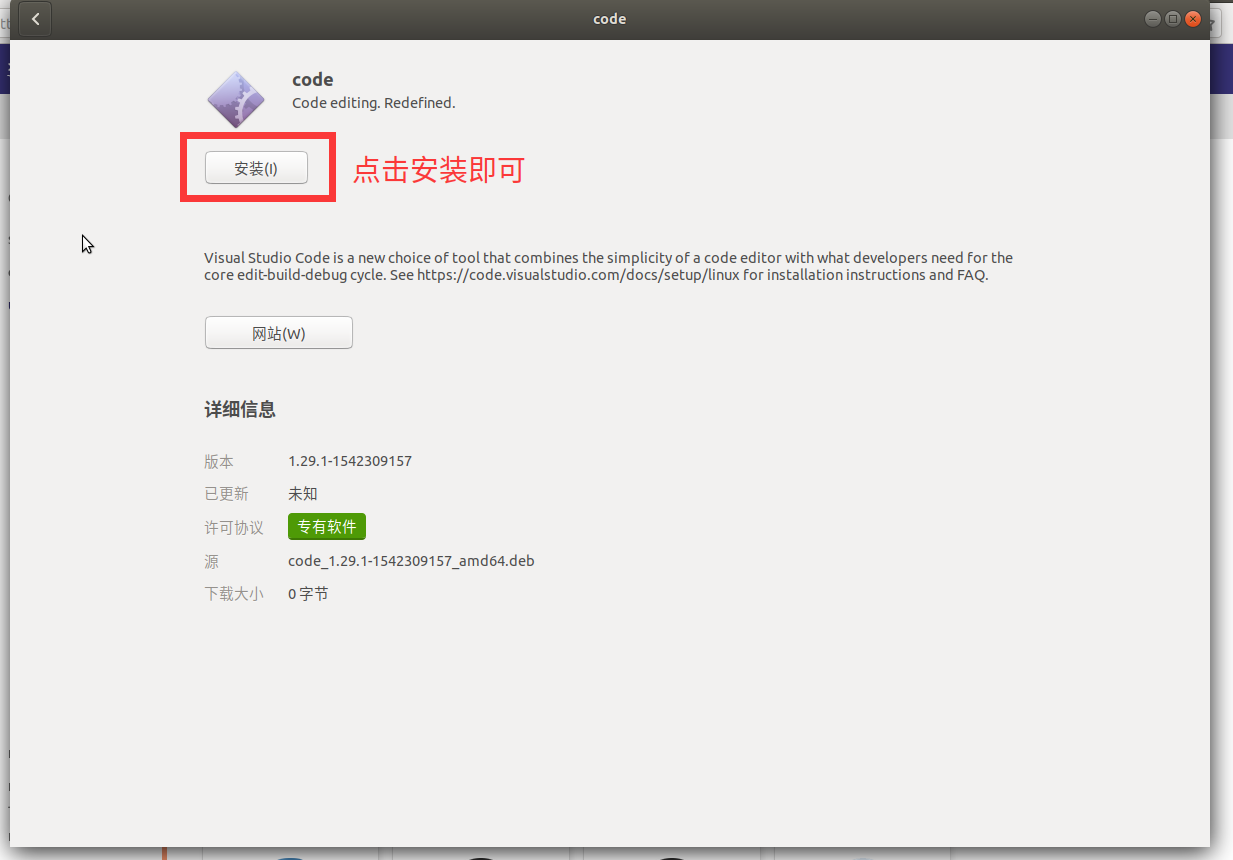1233x860 pixels.
Task: Click the bold 'code' app name heading
Action: click(312, 80)
